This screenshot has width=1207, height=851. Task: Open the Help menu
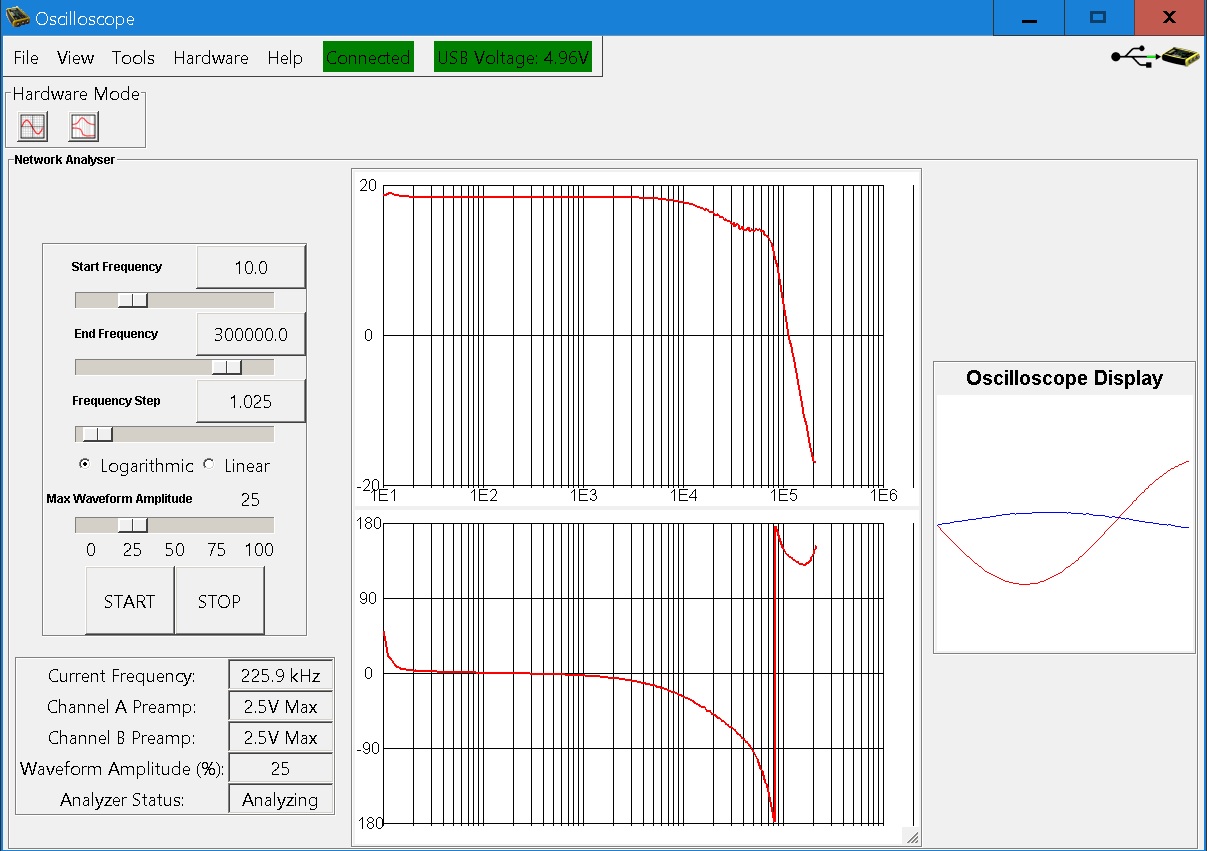pyautogui.click(x=285, y=58)
